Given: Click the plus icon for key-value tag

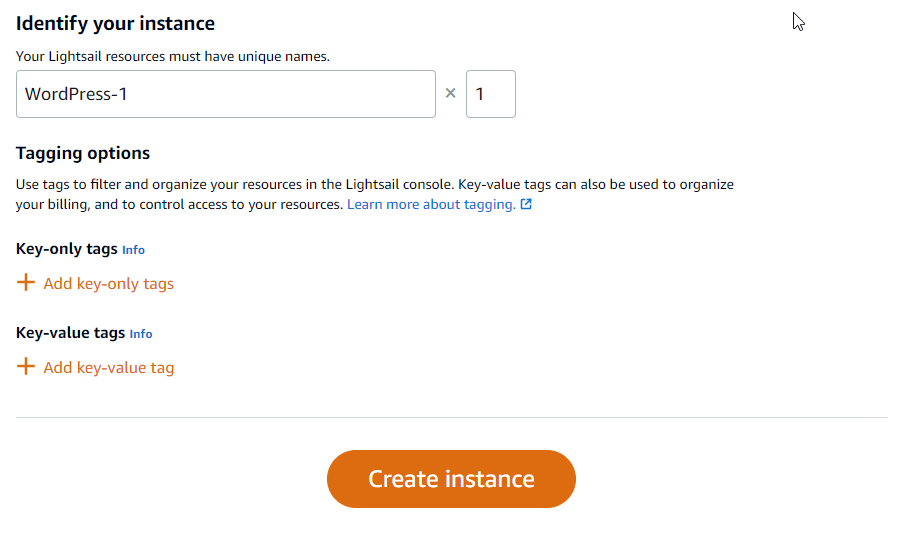Looking at the screenshot, I should click(26, 366).
